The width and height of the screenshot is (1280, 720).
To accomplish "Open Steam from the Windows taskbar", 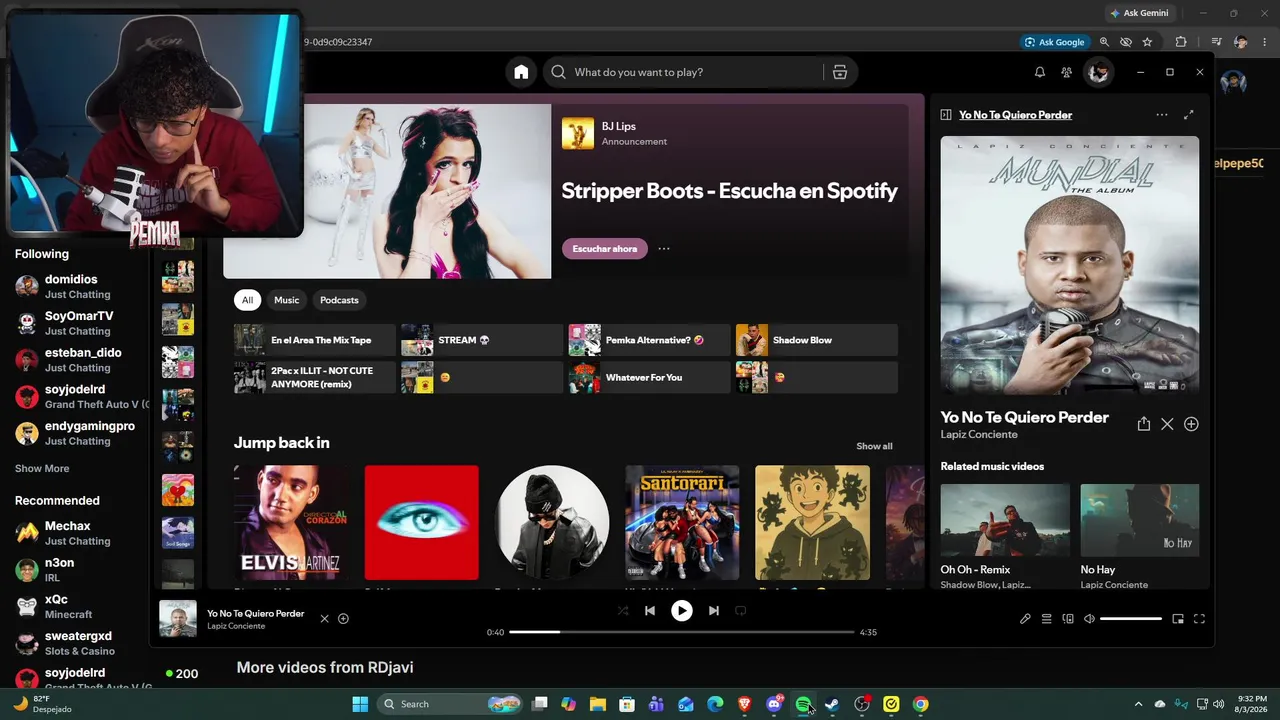I will [x=832, y=704].
